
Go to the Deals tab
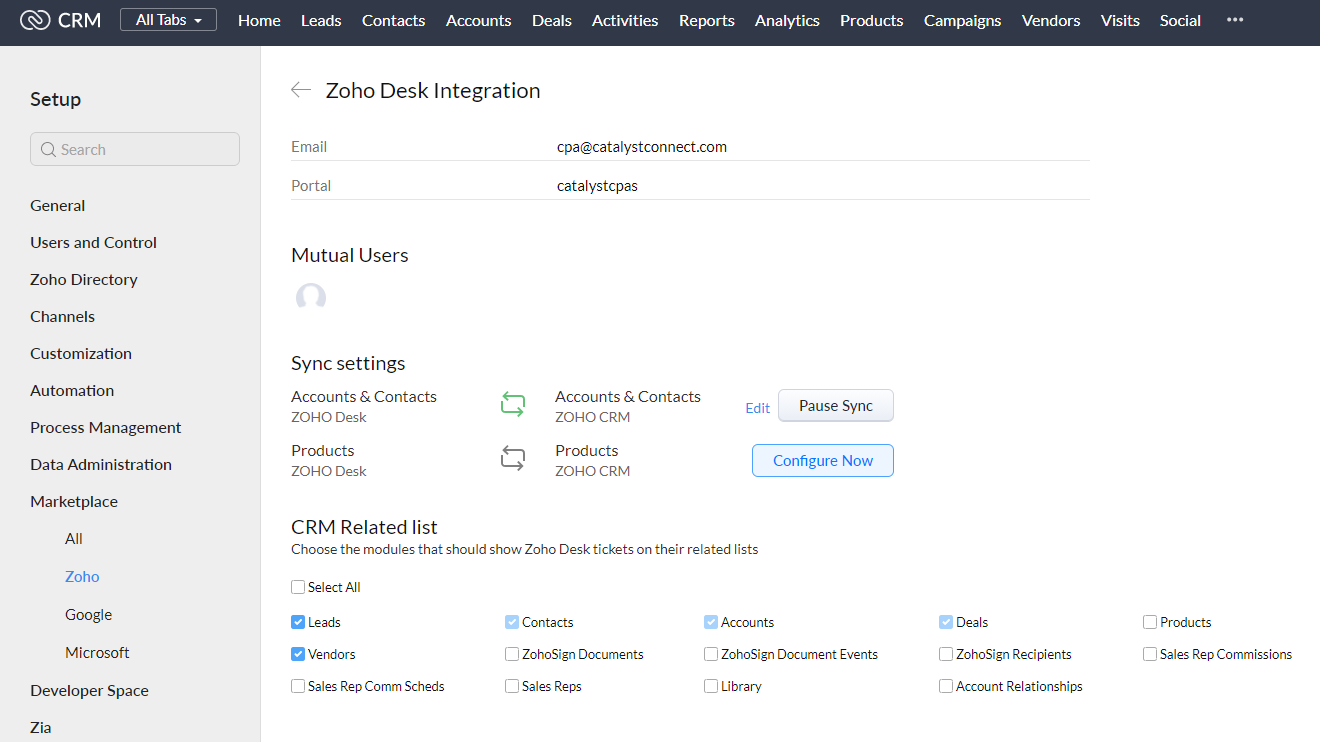551,20
